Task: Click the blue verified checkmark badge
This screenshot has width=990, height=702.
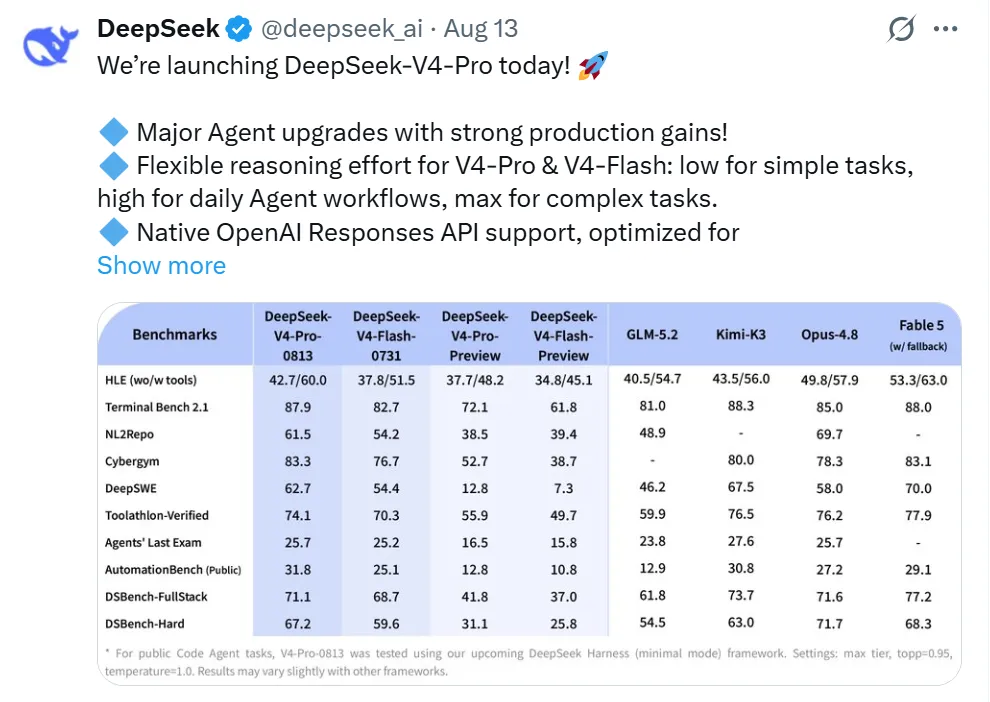Action: 239,29
